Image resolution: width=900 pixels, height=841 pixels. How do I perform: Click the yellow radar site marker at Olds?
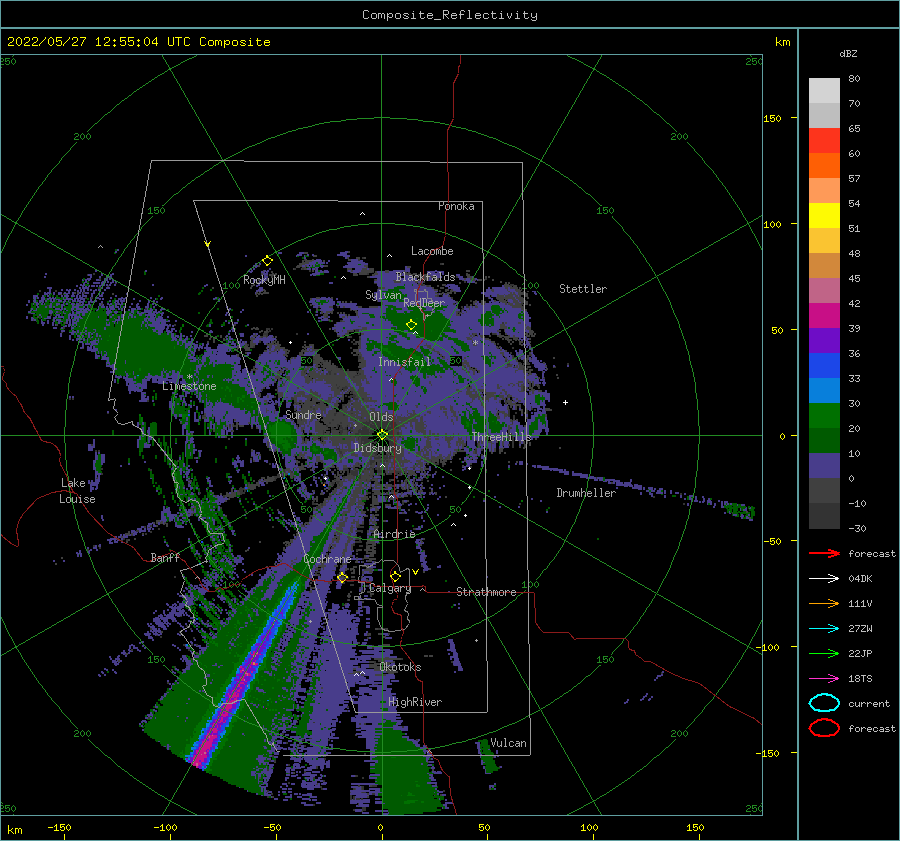tap(382, 435)
